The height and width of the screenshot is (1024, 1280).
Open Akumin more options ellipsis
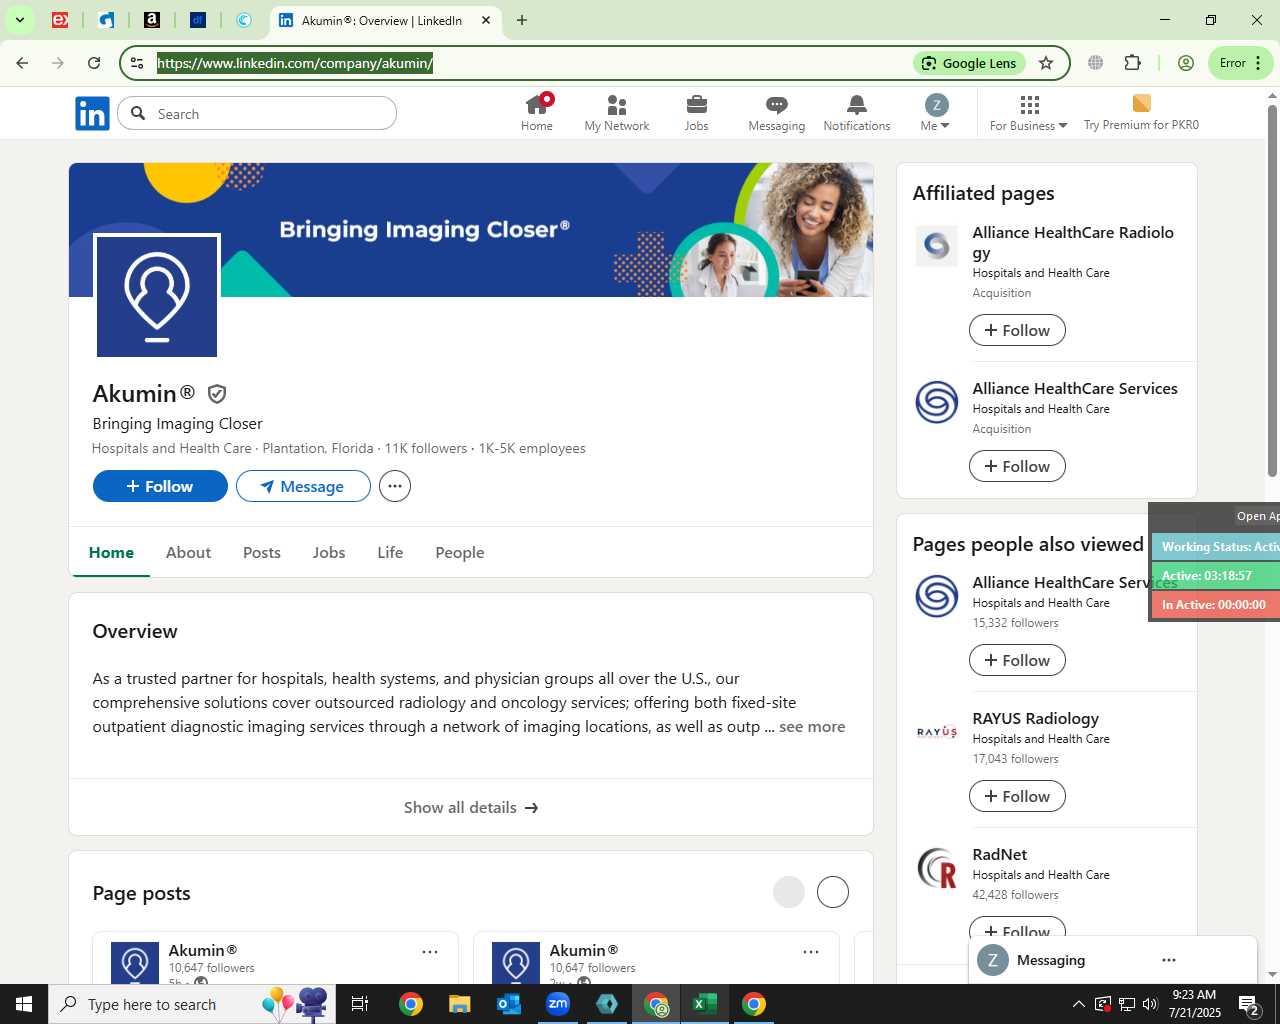pos(395,486)
